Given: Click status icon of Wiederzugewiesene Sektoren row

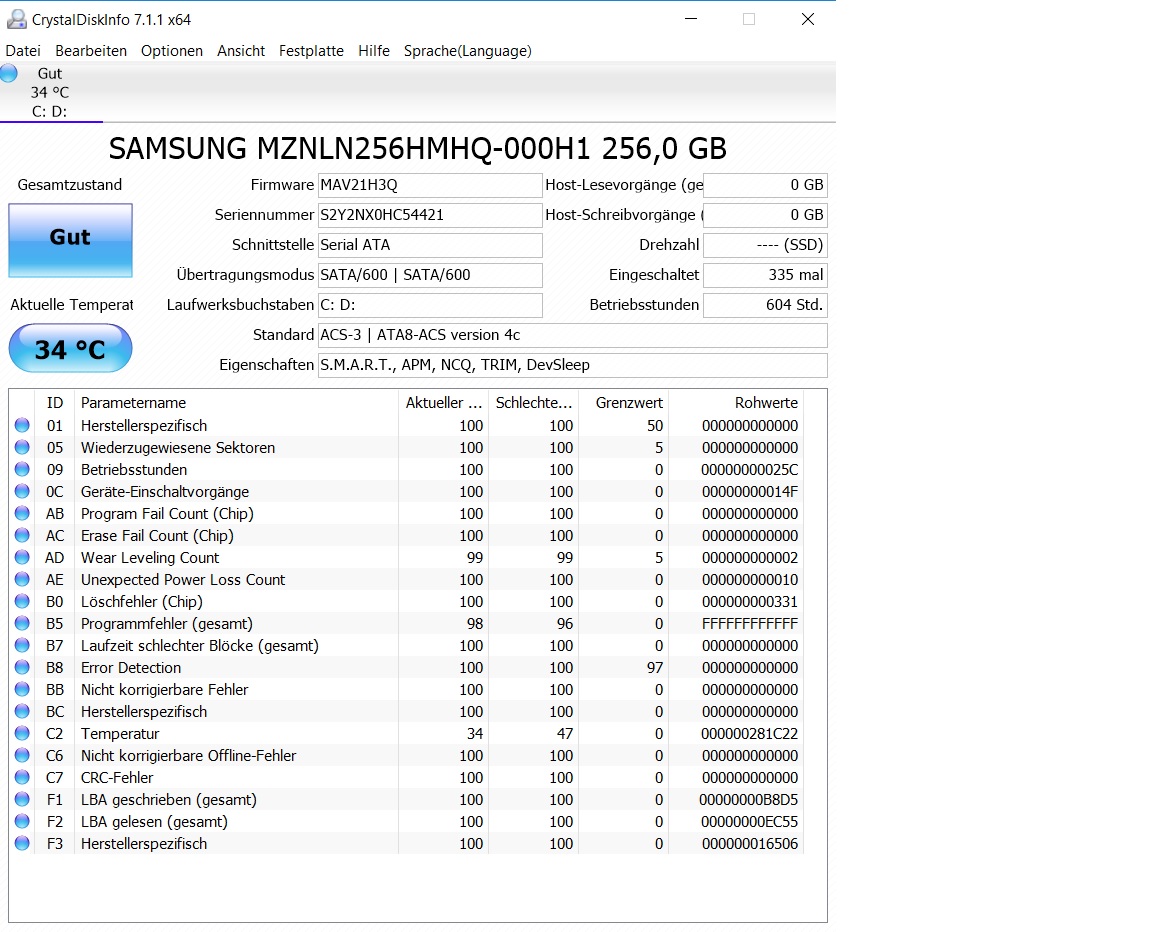Looking at the screenshot, I should [x=22, y=447].
